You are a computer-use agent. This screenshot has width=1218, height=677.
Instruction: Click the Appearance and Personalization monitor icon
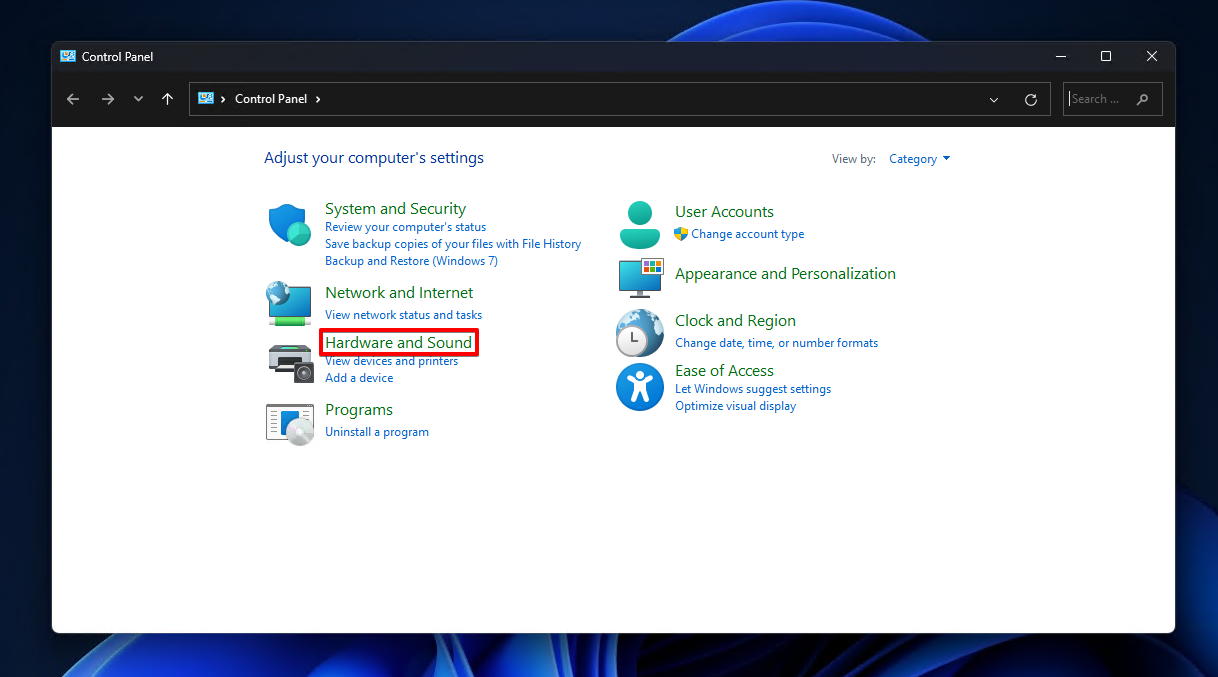640,277
